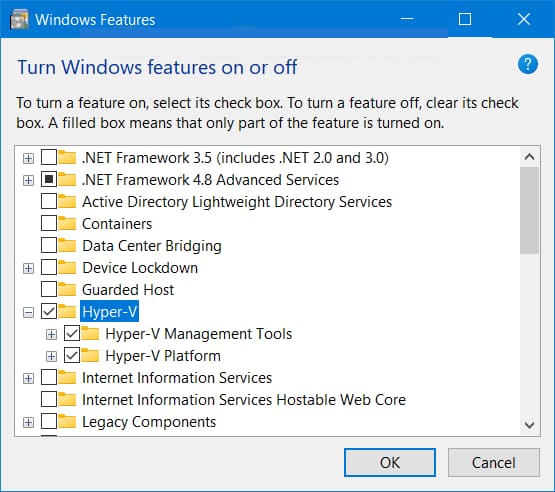The height and width of the screenshot is (492, 555).
Task: Expand the Internet Information Services node
Action: coord(28,379)
